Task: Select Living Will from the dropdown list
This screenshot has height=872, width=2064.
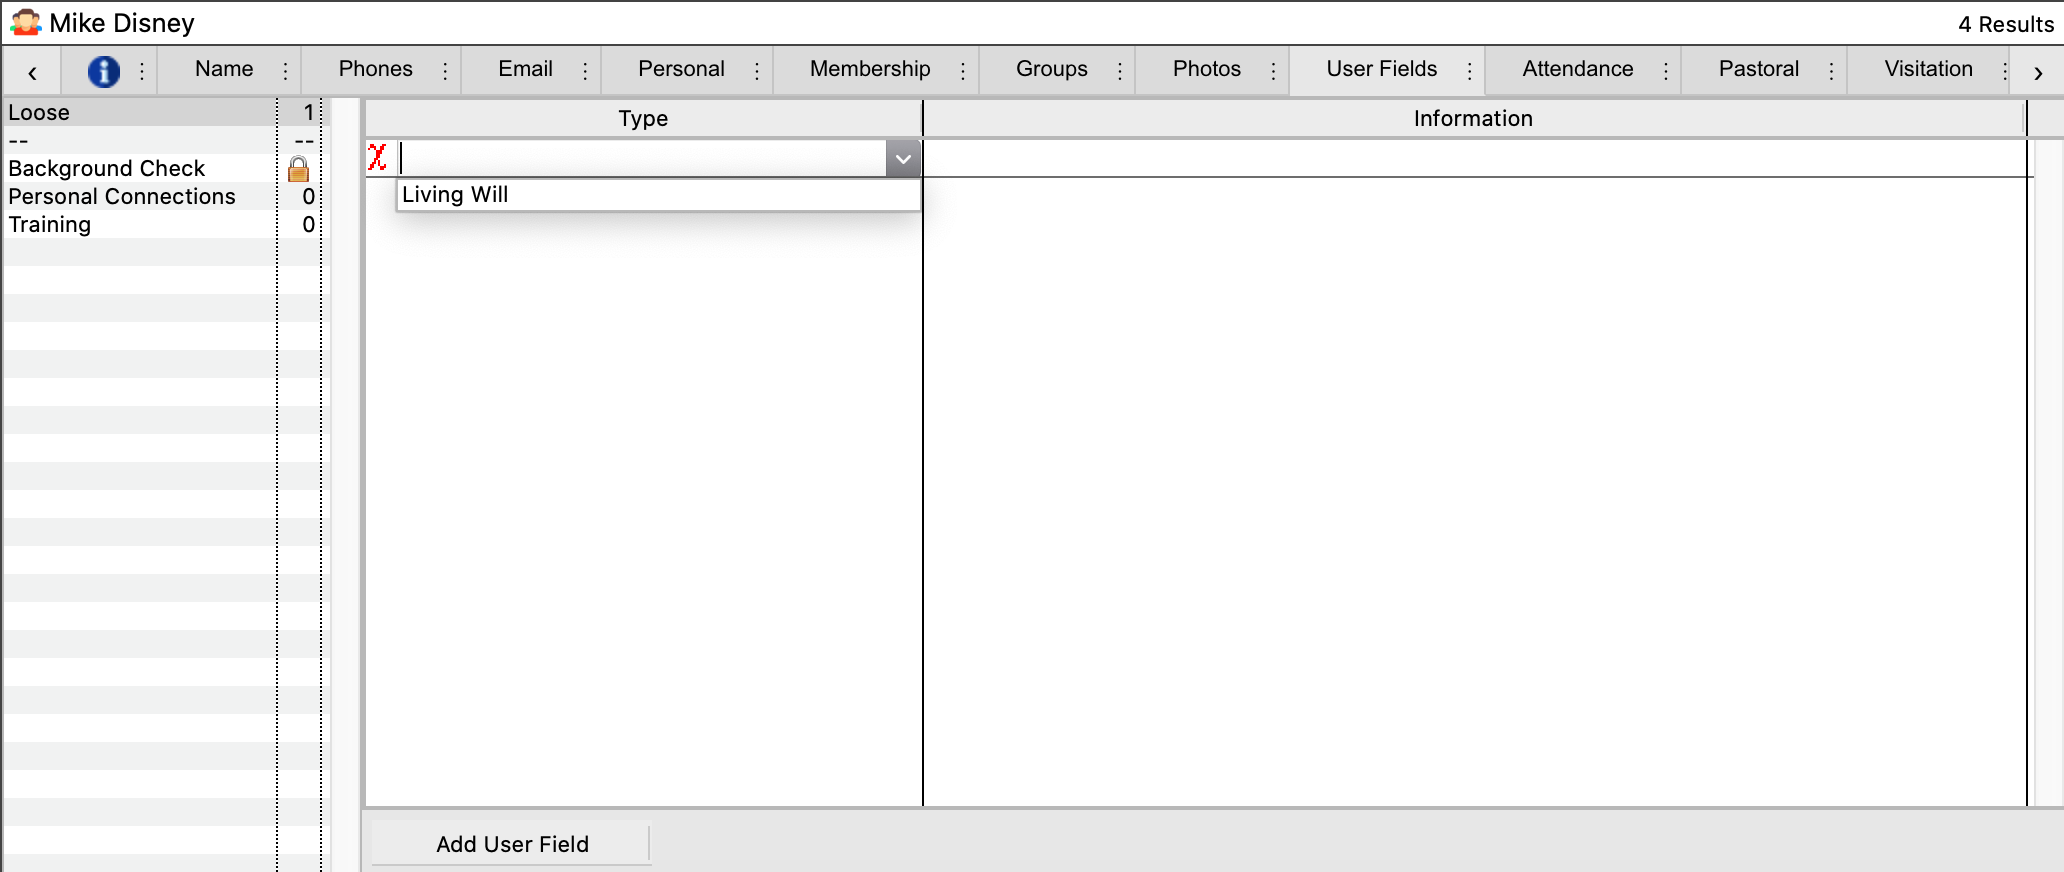Action: click(456, 195)
